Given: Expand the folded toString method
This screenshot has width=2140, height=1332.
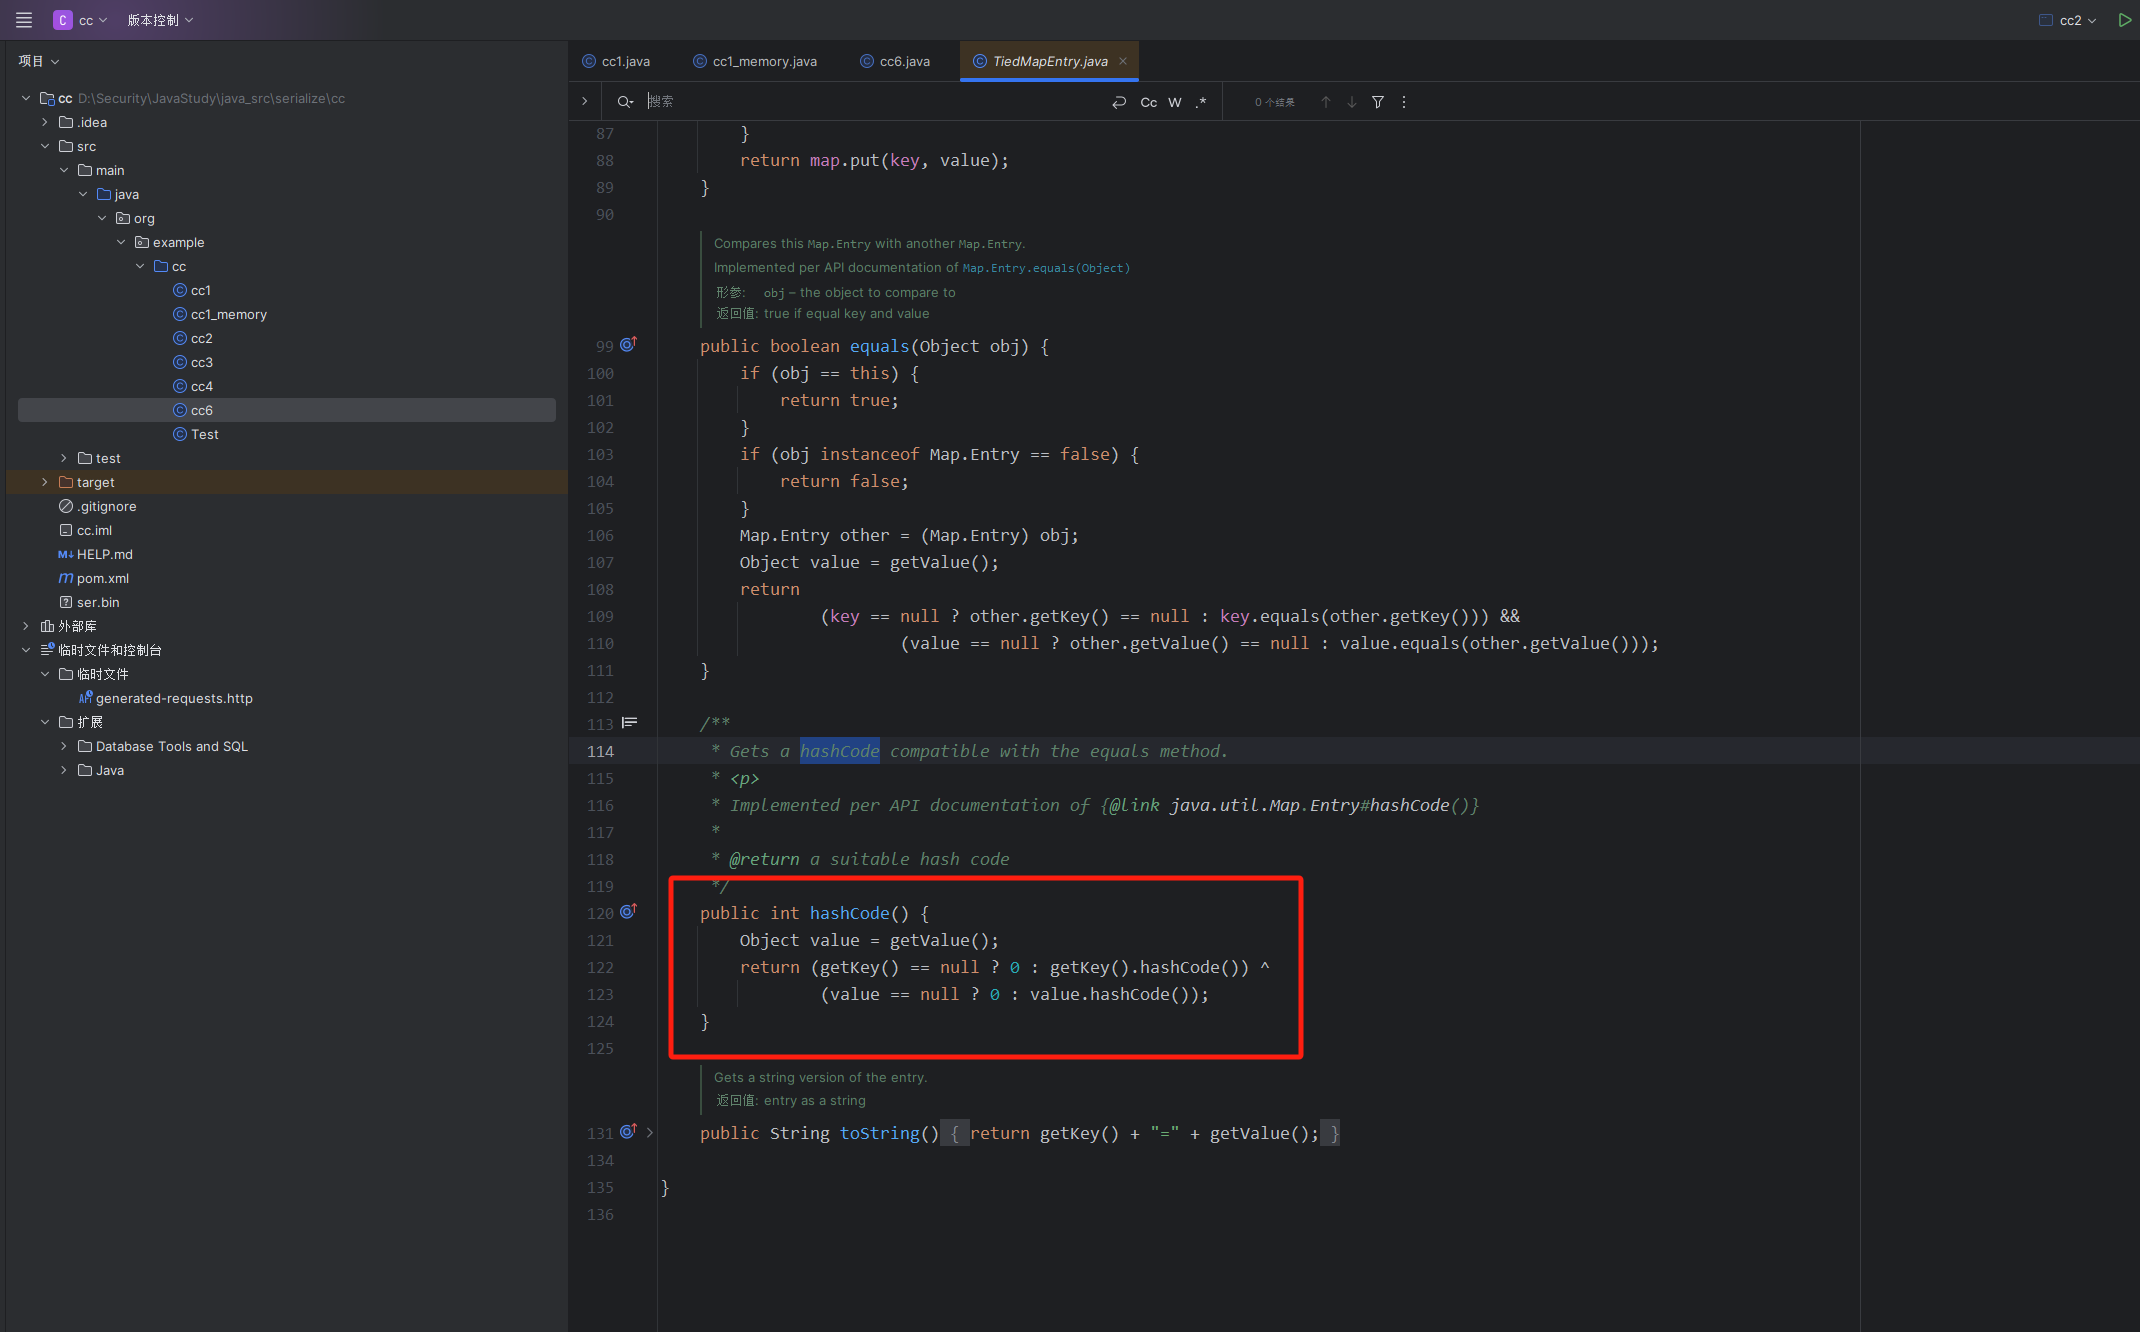Looking at the screenshot, I should click(x=650, y=1133).
